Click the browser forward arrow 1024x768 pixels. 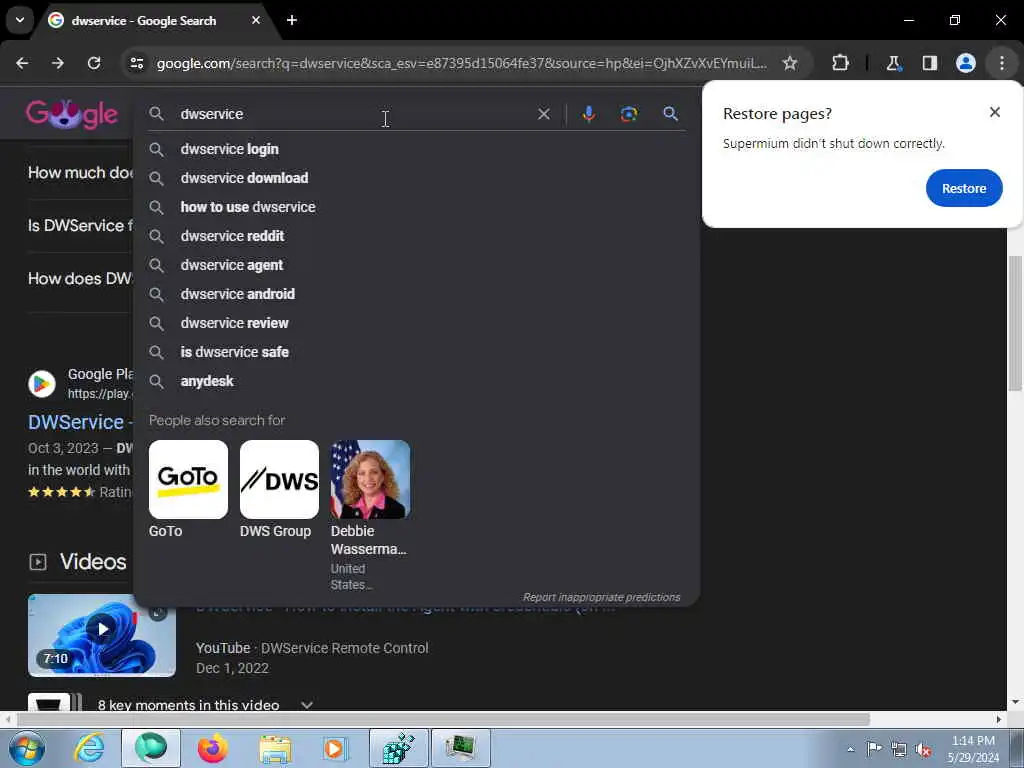58,63
